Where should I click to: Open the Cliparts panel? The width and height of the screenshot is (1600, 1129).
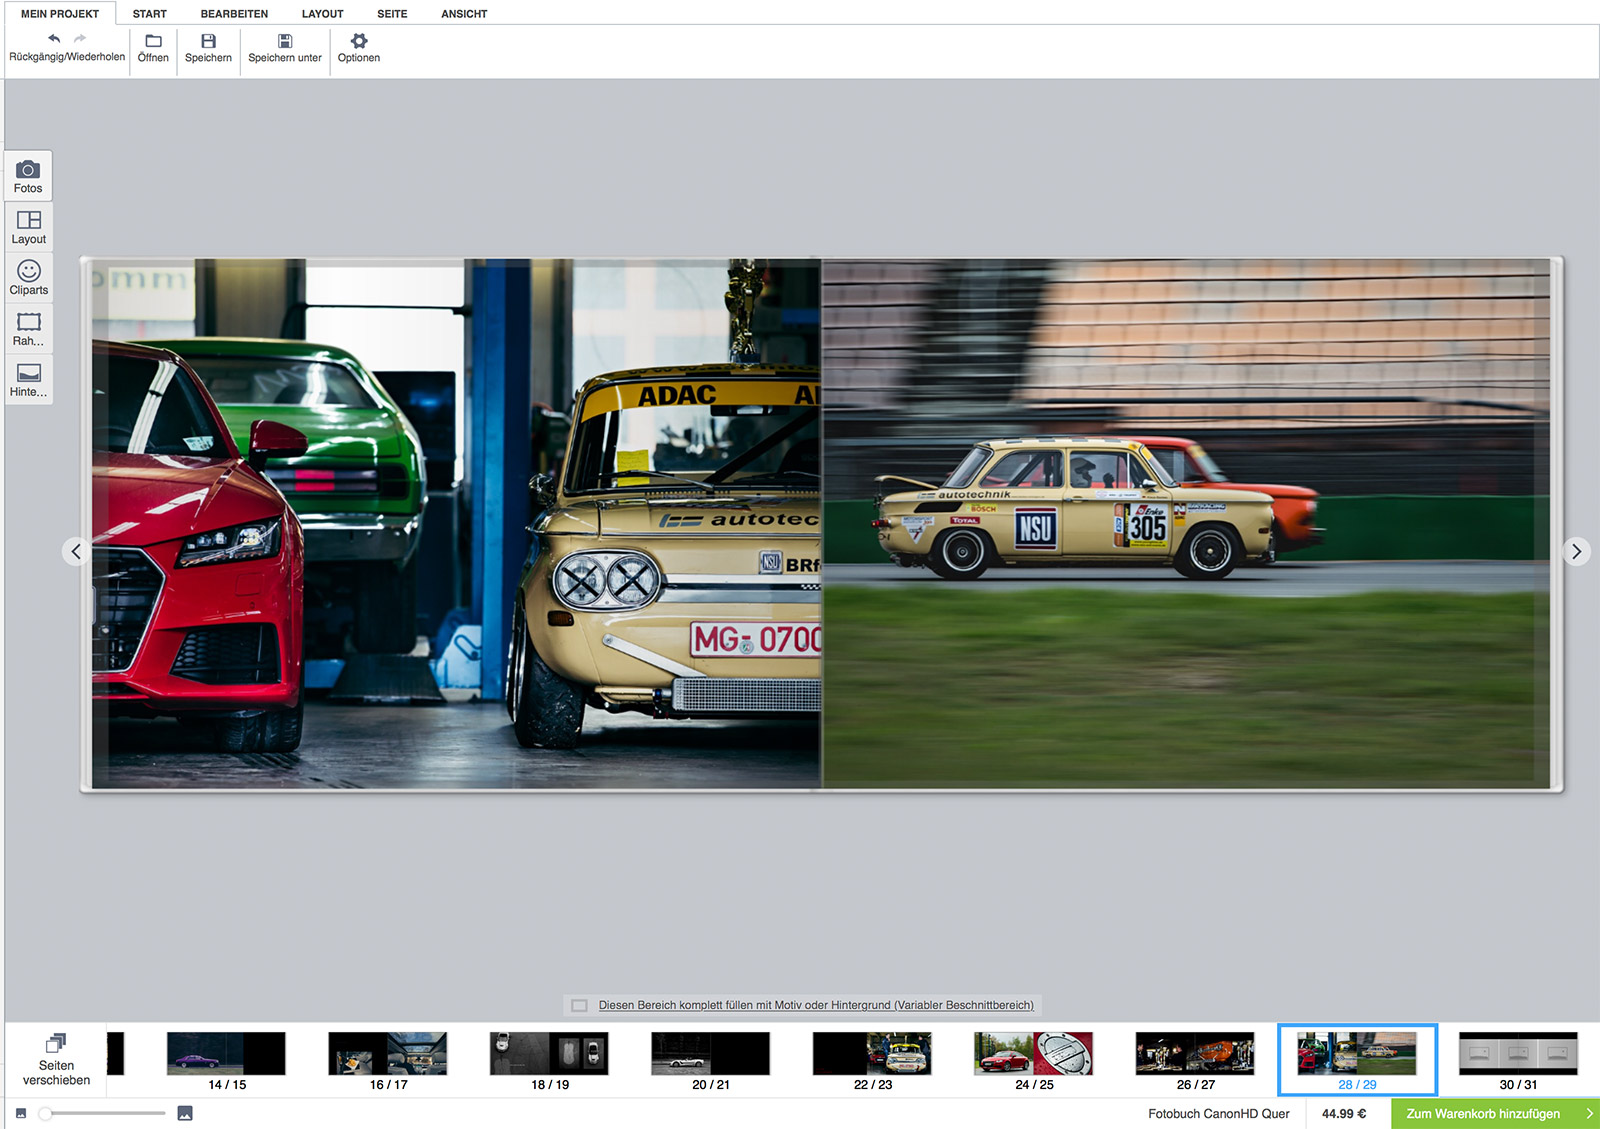click(28, 278)
